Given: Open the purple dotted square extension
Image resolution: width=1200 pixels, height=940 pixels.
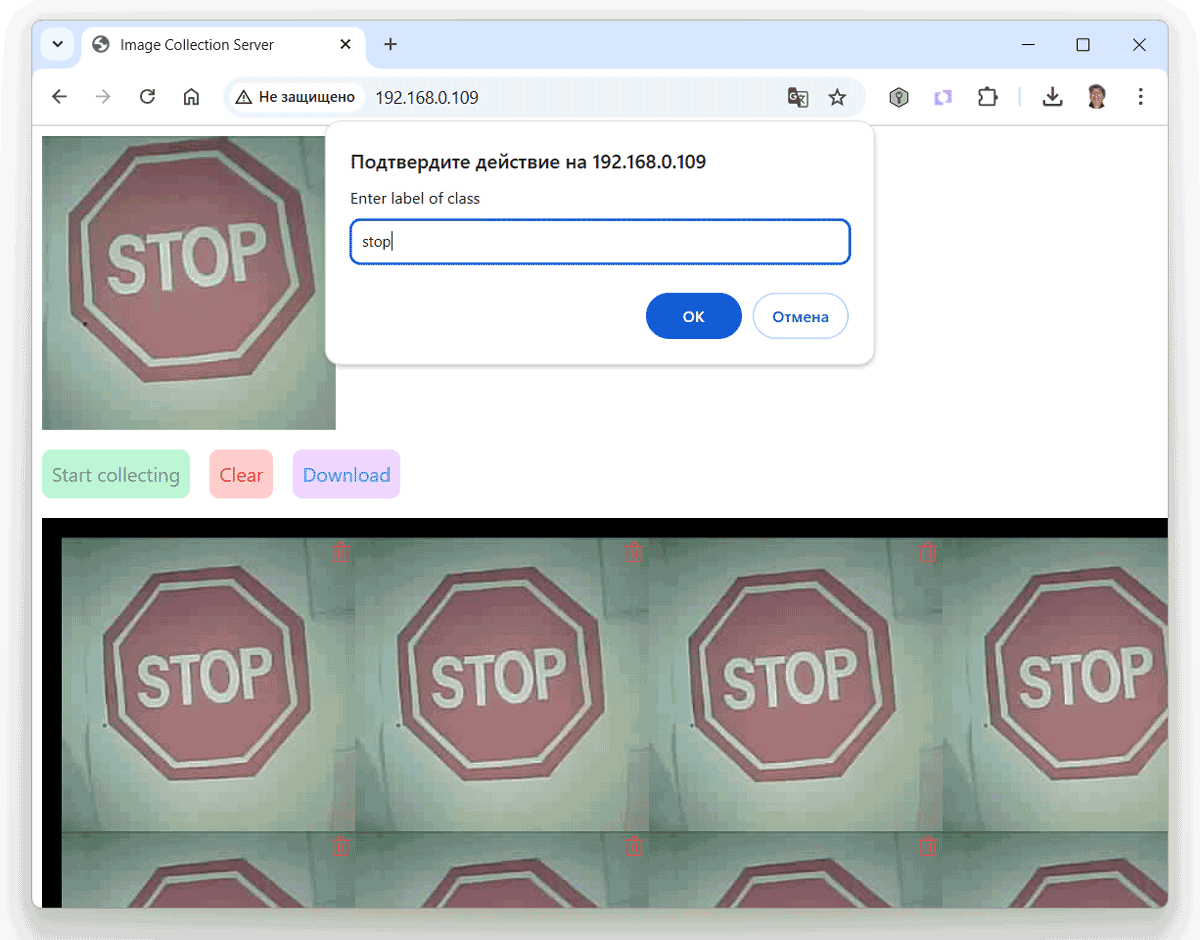Looking at the screenshot, I should pos(943,97).
